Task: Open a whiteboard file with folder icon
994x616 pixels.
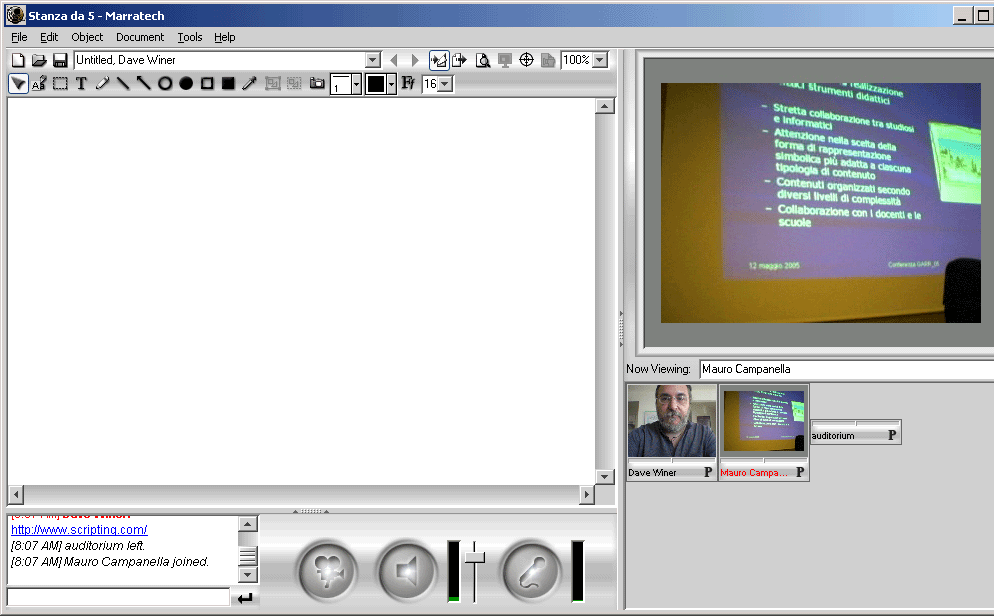Action: click(39, 60)
